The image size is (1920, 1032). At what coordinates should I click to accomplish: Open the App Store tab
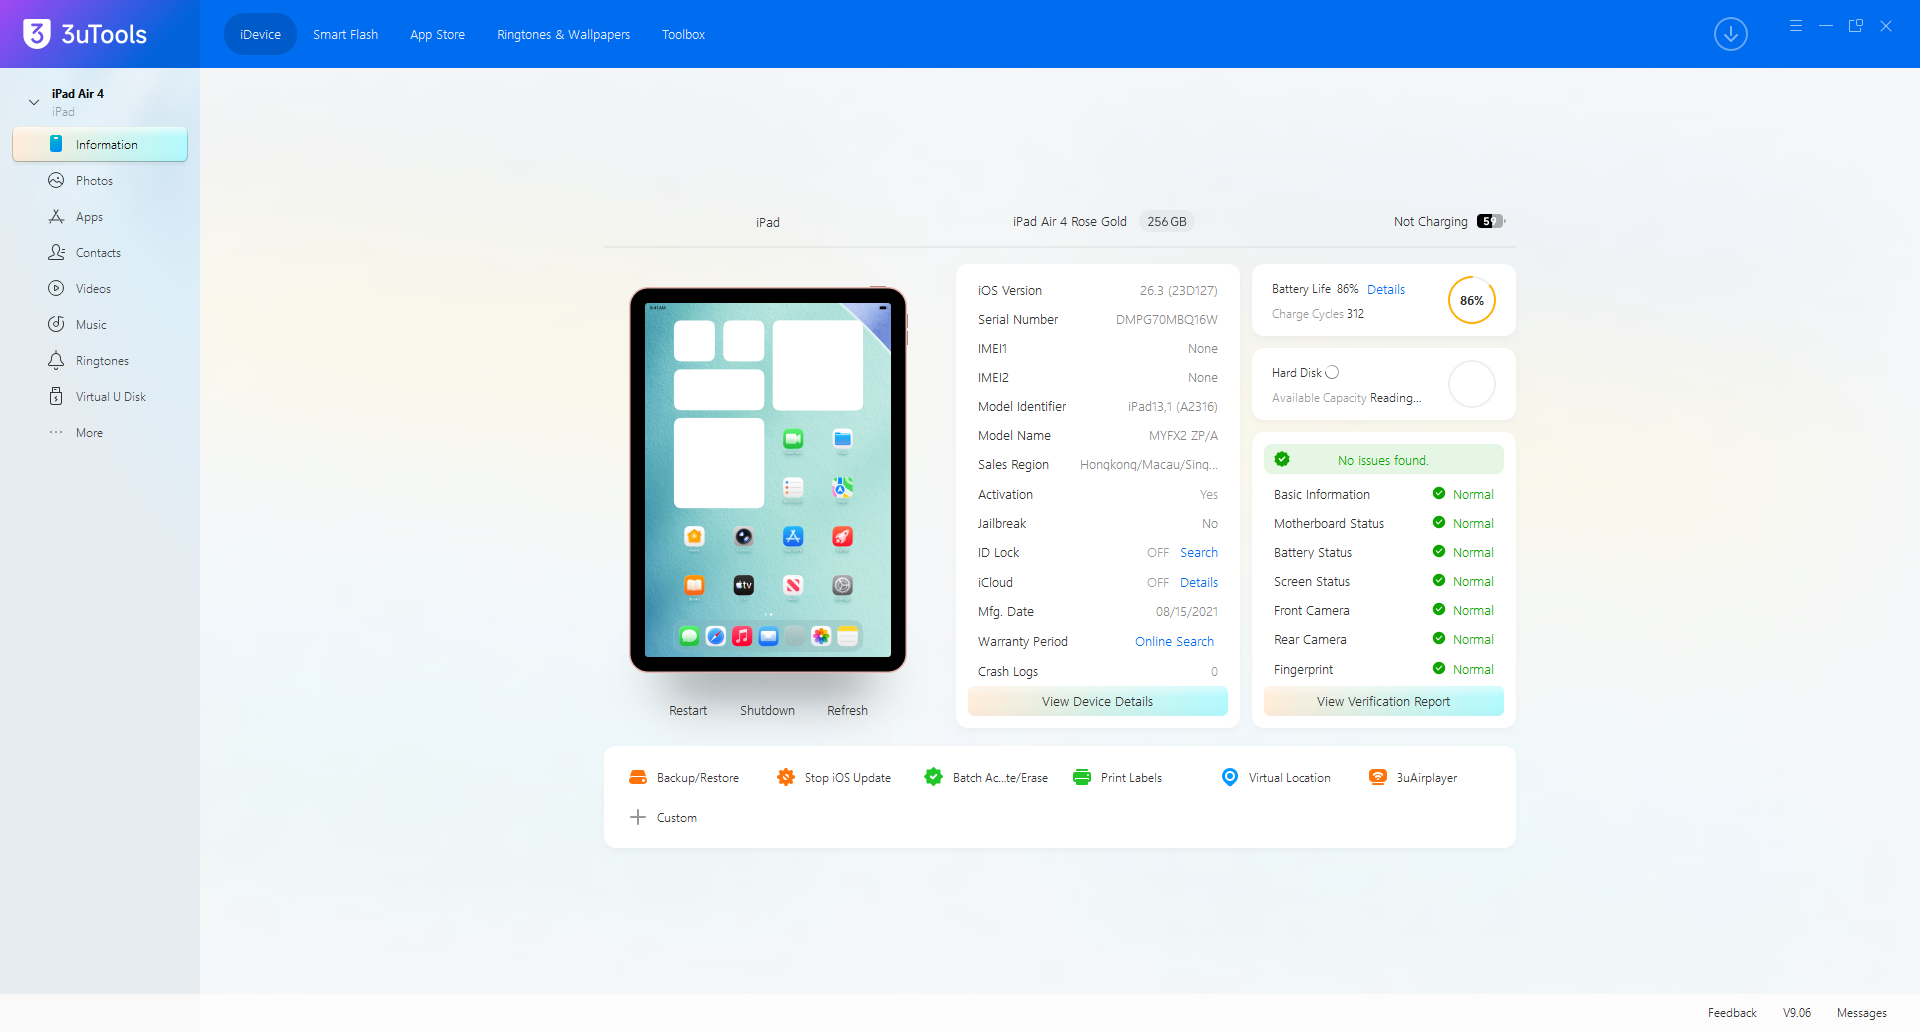437,34
